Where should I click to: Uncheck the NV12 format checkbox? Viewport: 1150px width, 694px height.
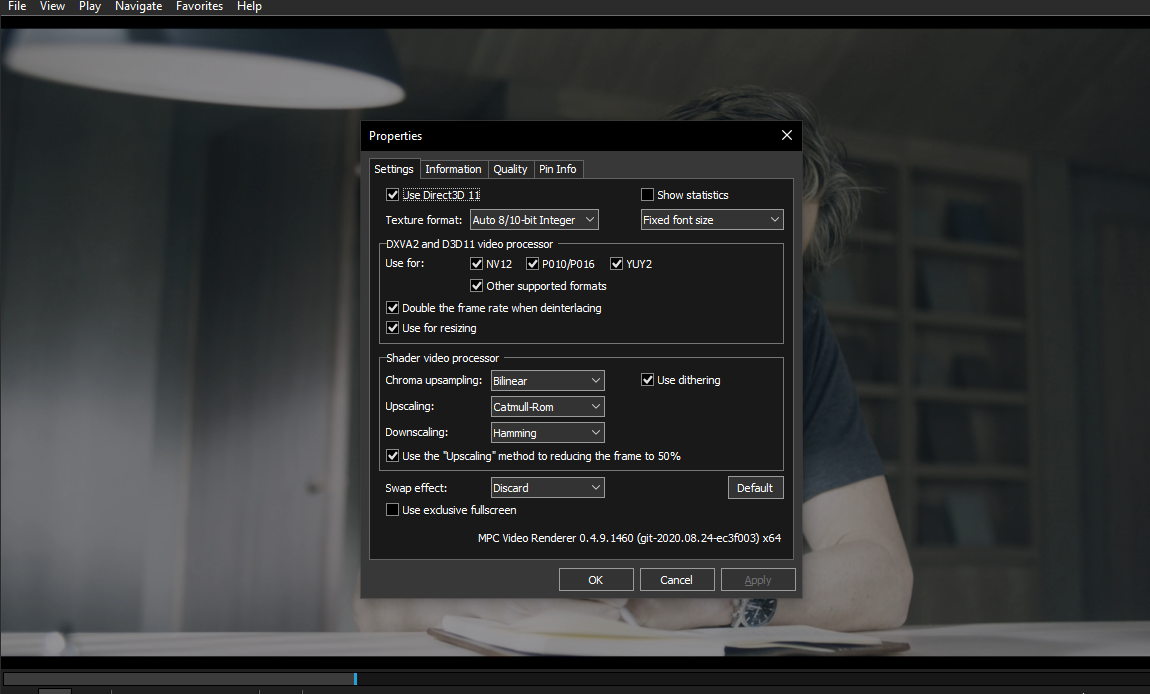(x=477, y=263)
